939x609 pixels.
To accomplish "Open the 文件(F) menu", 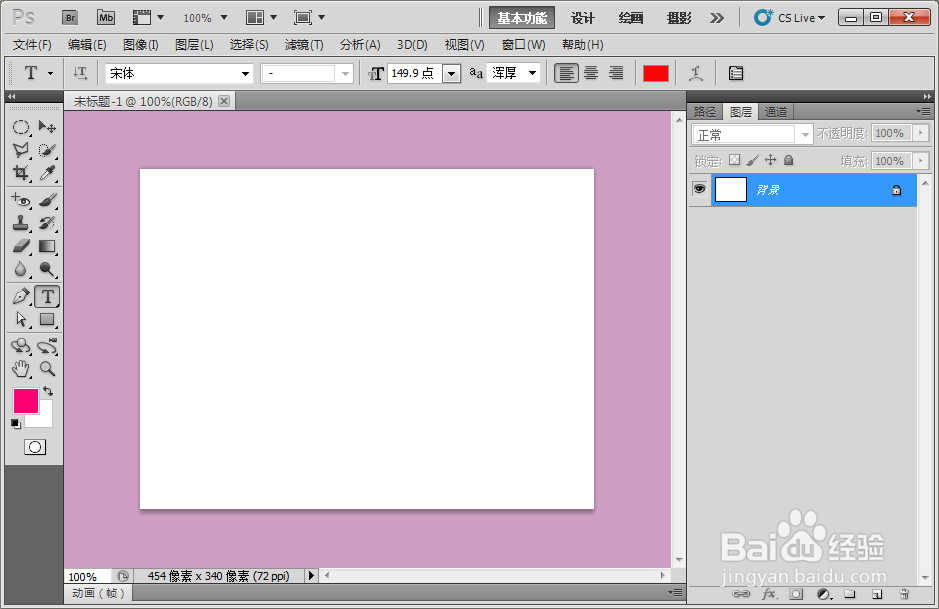I will point(32,45).
